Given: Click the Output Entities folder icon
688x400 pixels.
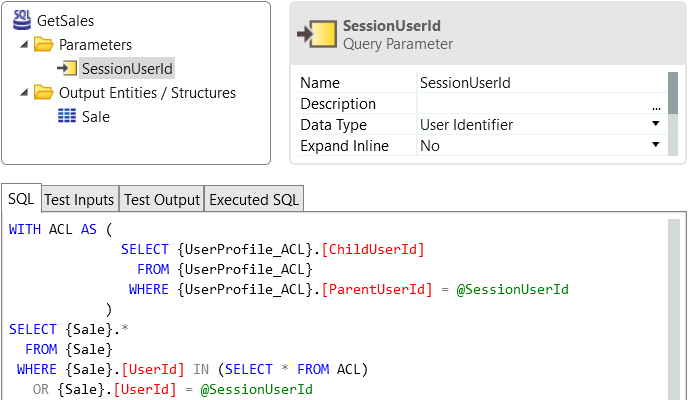Looking at the screenshot, I should pos(43,93).
